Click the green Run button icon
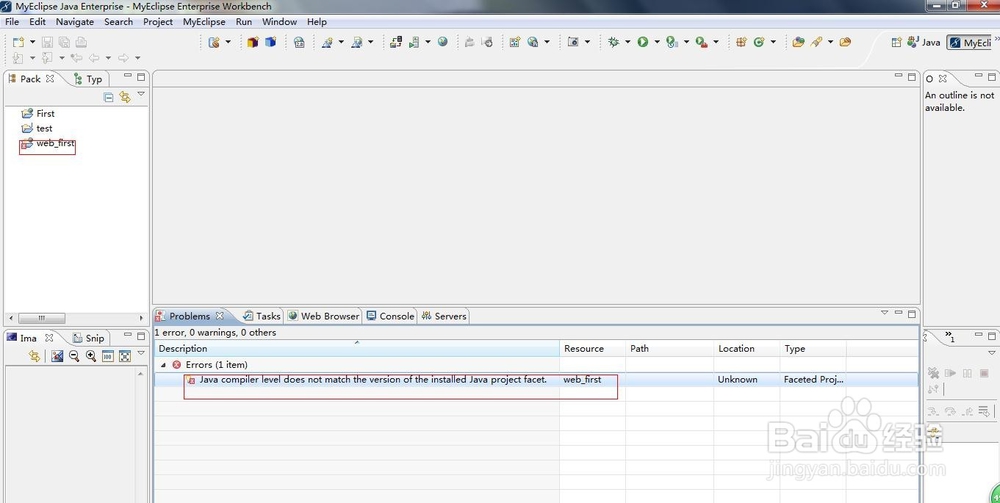 643,42
